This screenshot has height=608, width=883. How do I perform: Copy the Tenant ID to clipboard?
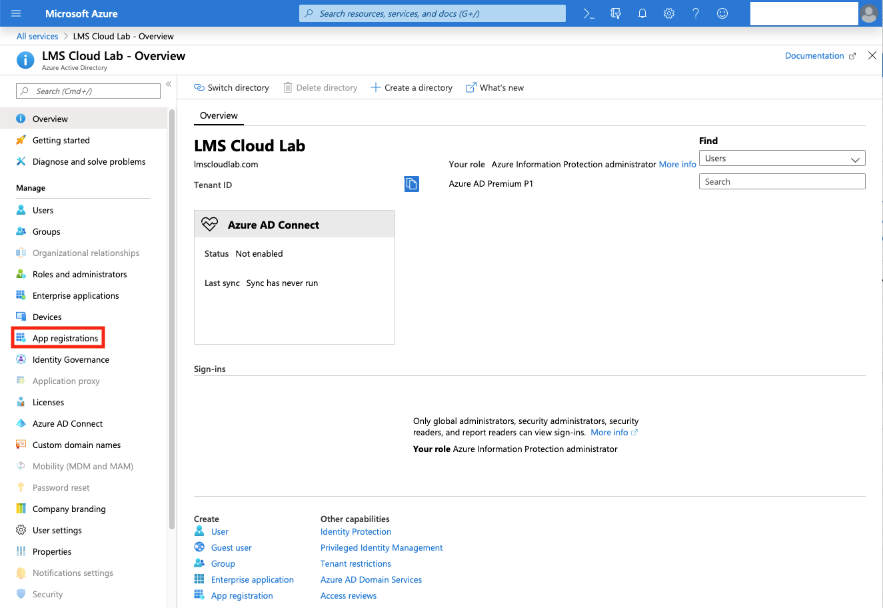coord(412,184)
